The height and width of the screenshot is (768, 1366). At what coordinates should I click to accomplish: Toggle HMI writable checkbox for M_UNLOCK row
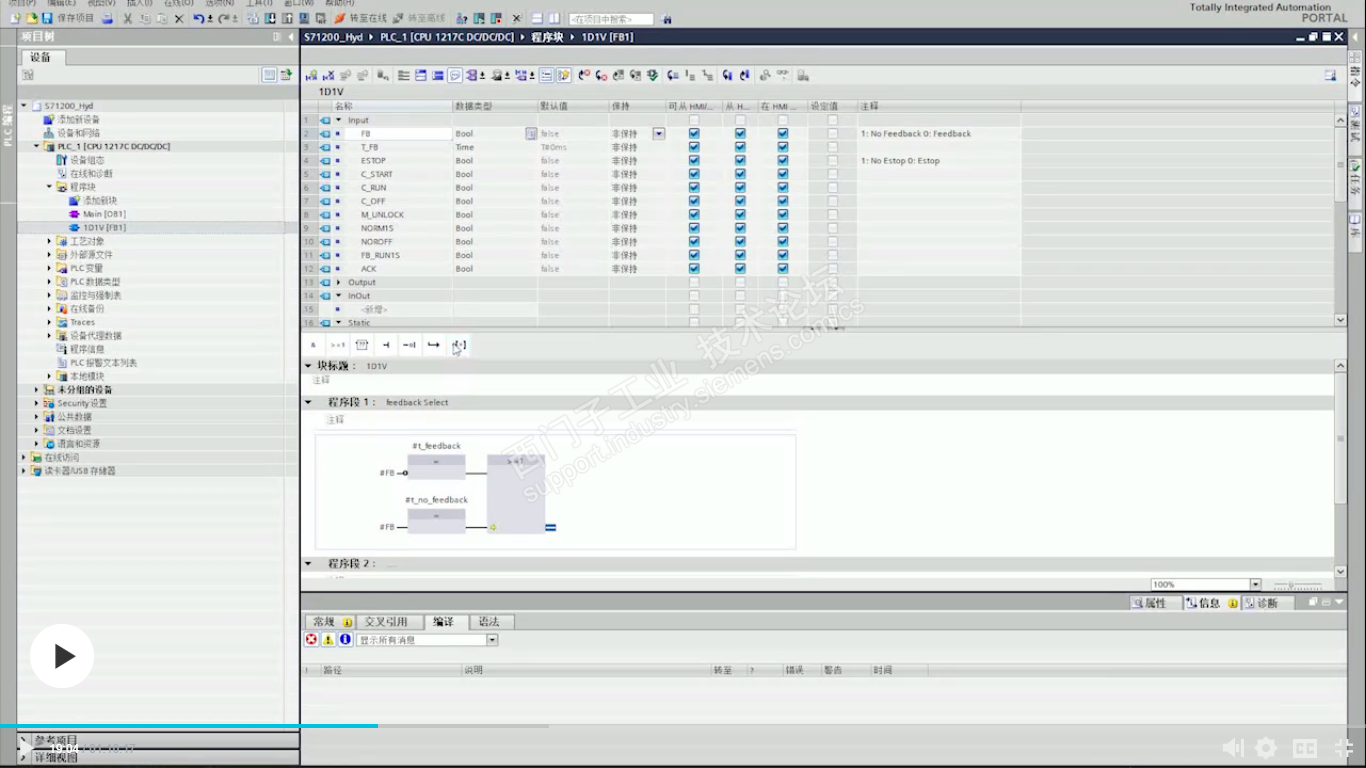pos(740,214)
